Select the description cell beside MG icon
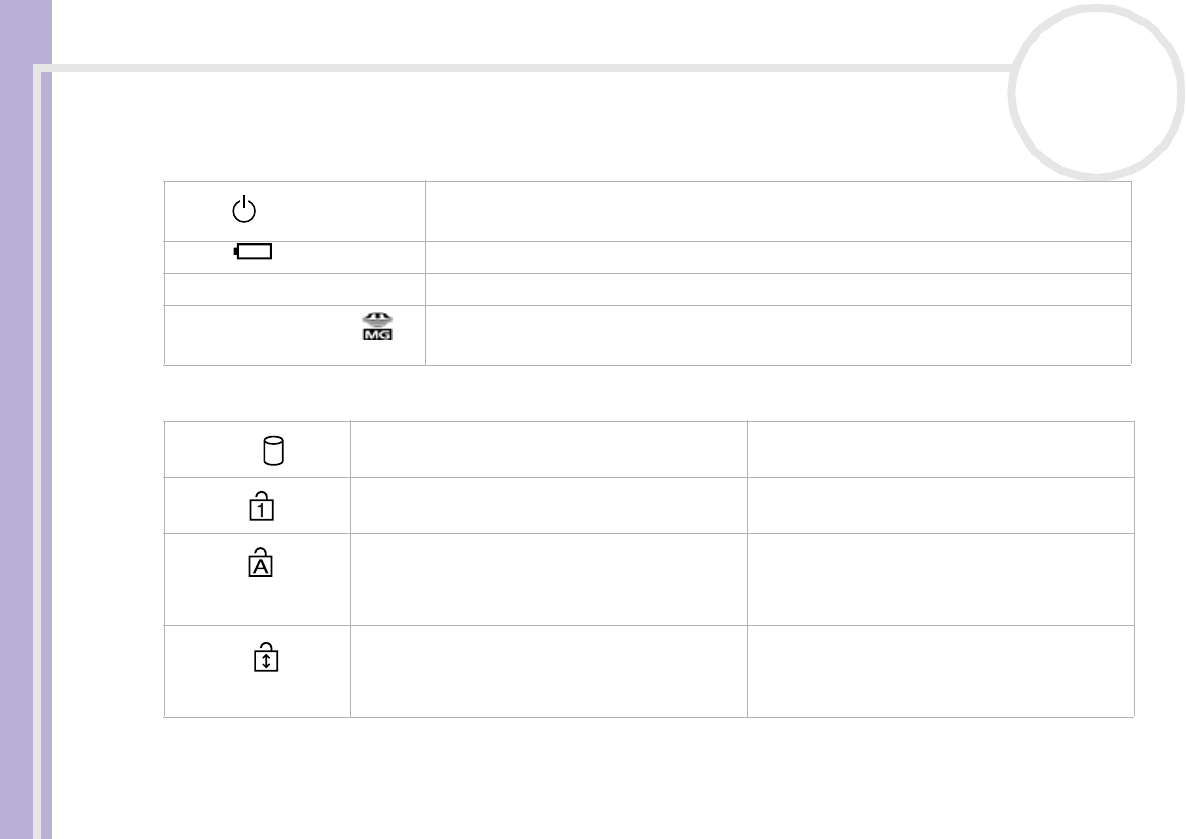The height and width of the screenshot is (839, 1186). (x=778, y=336)
